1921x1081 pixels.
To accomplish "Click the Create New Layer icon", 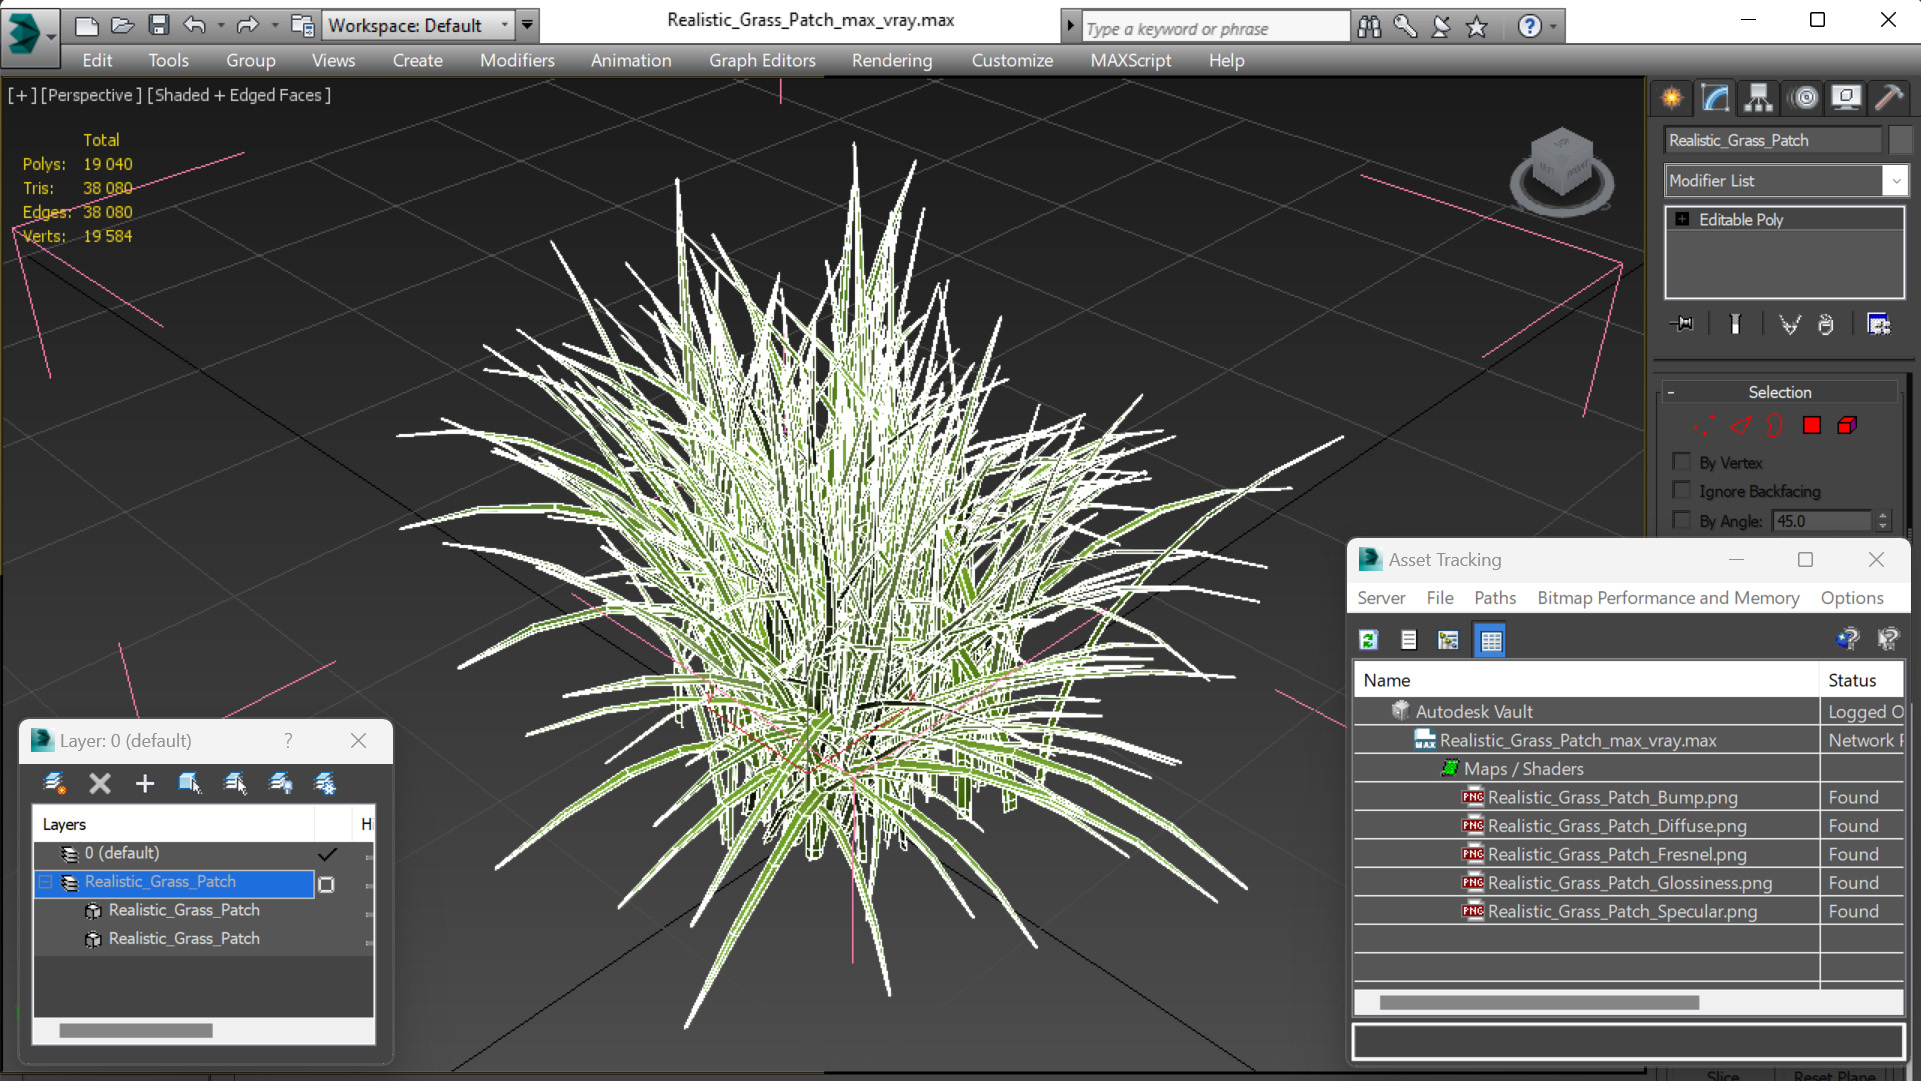I will 55,783.
